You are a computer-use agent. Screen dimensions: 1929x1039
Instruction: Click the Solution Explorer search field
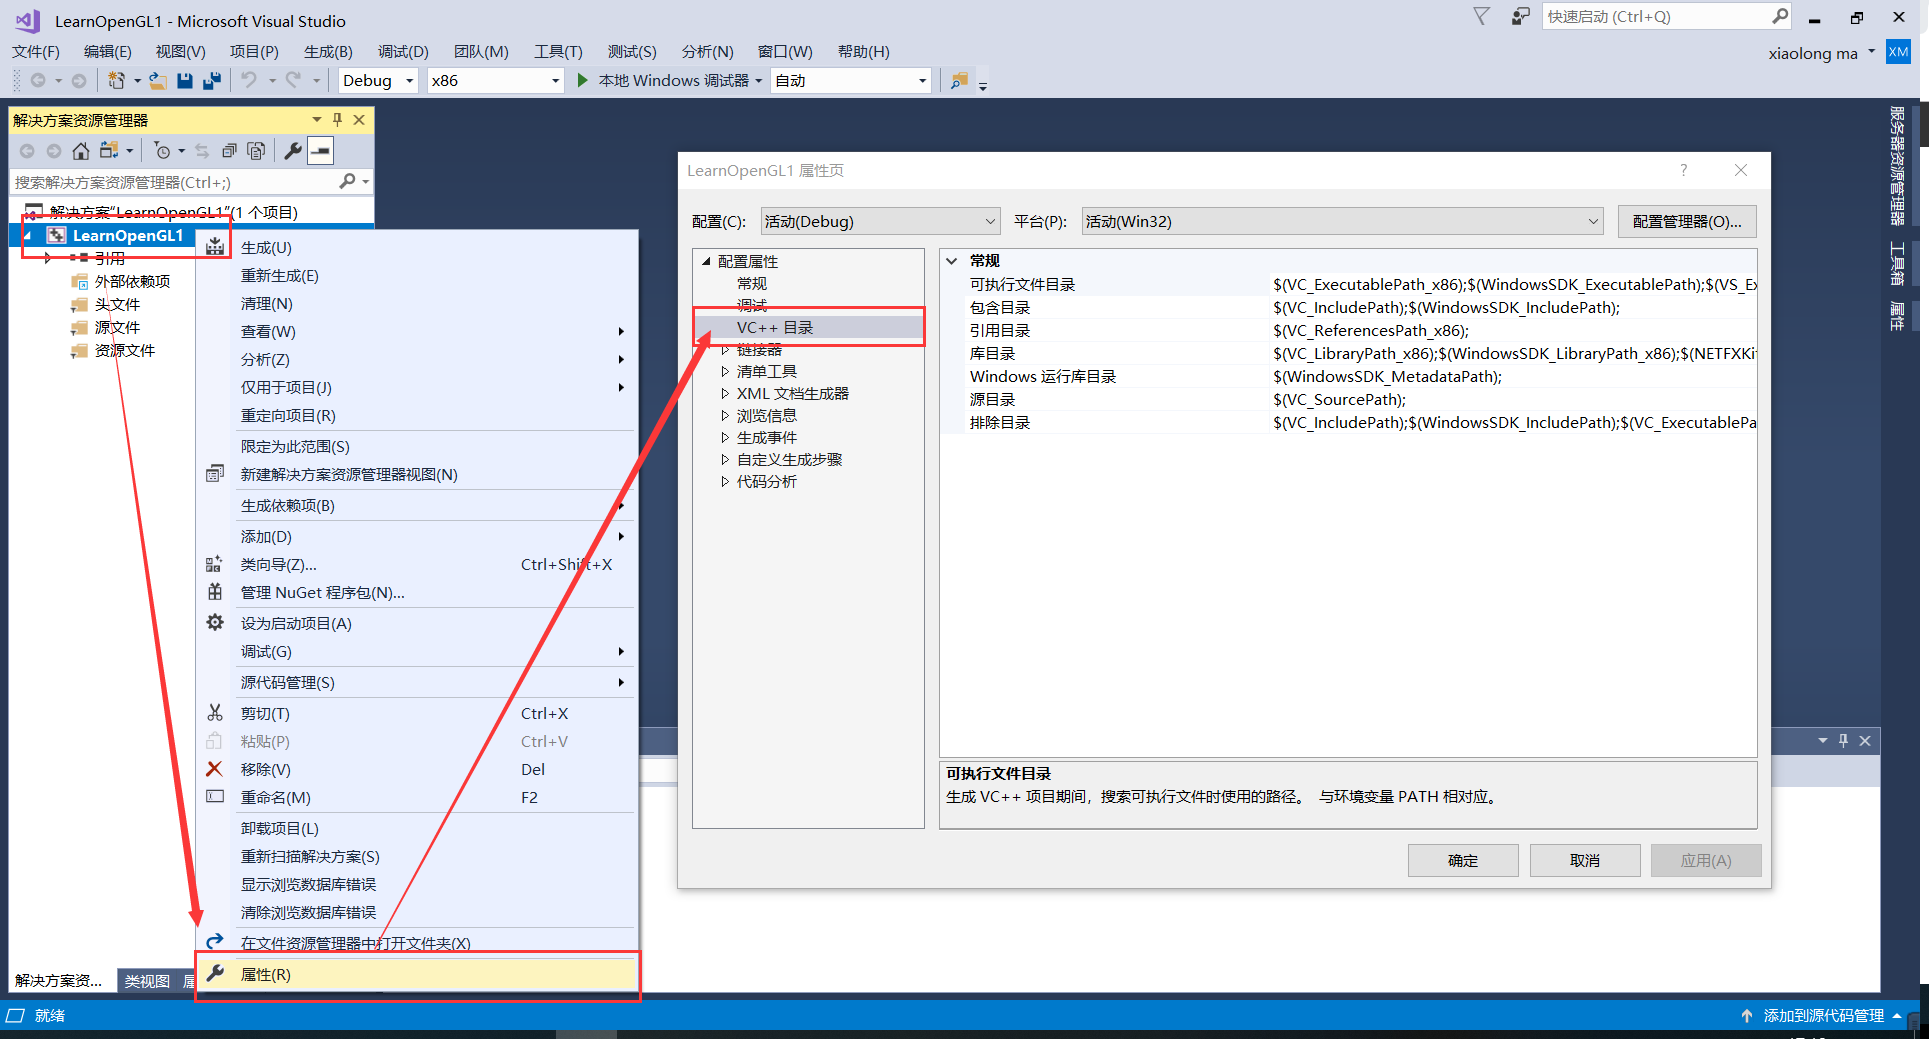(x=175, y=182)
